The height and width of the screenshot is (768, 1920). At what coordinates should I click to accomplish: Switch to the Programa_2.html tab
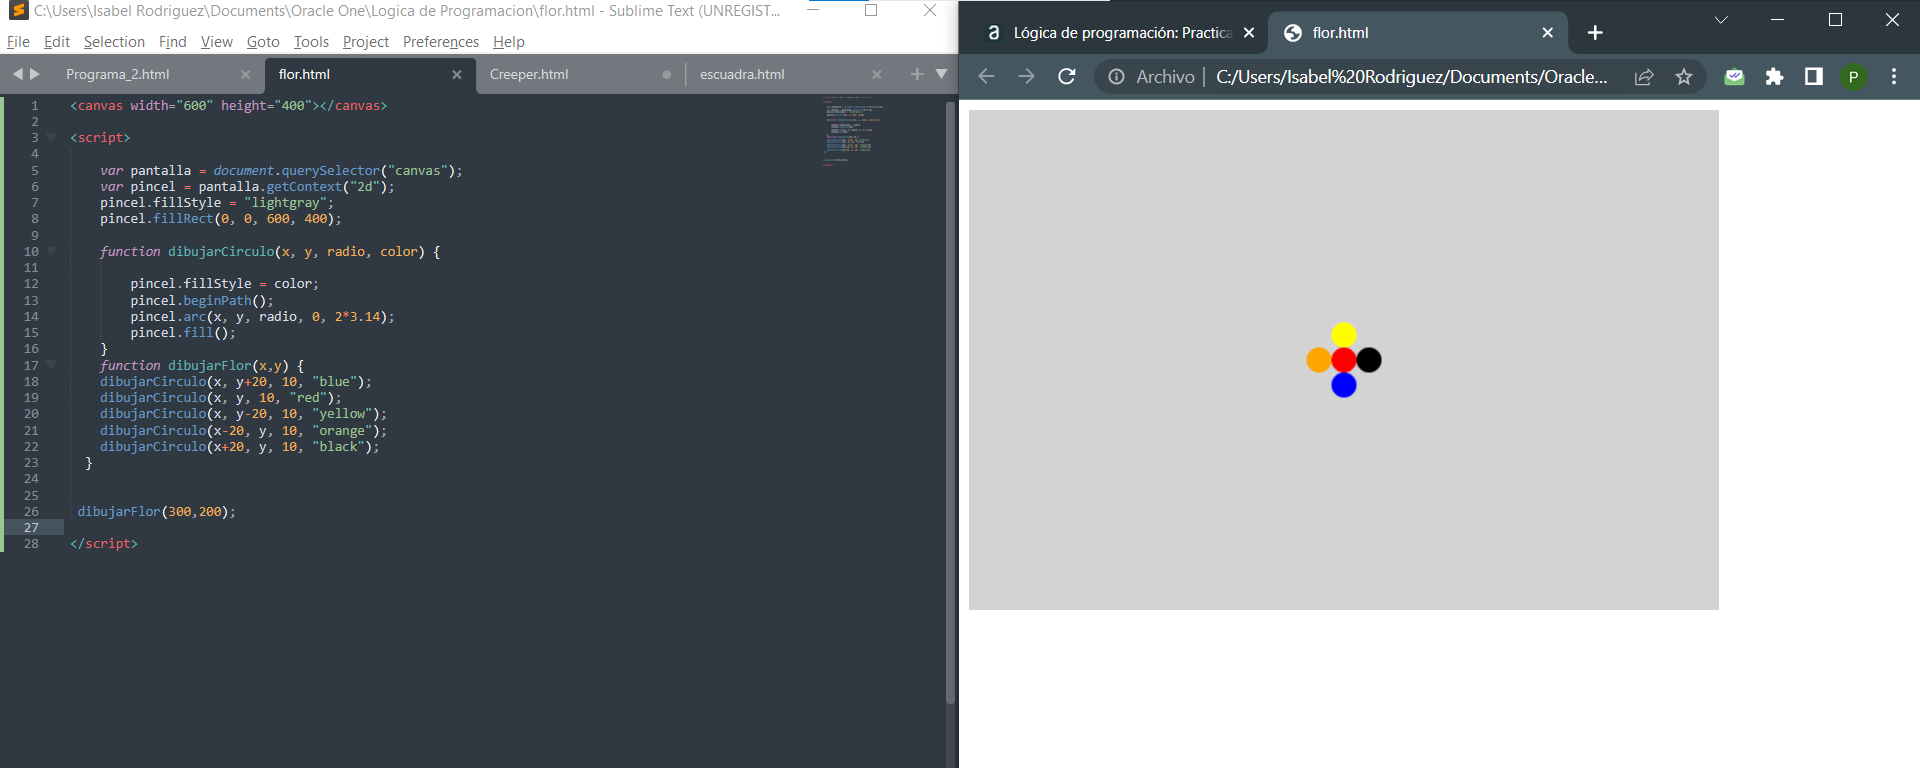point(118,74)
